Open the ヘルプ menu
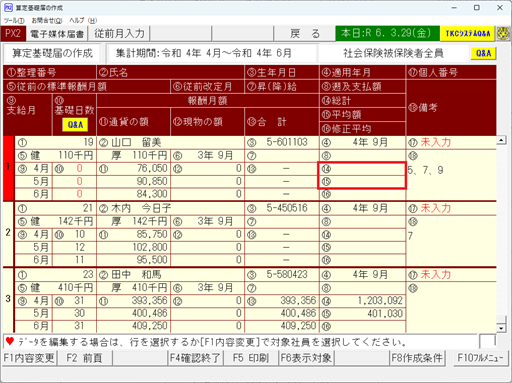 (x=83, y=21)
